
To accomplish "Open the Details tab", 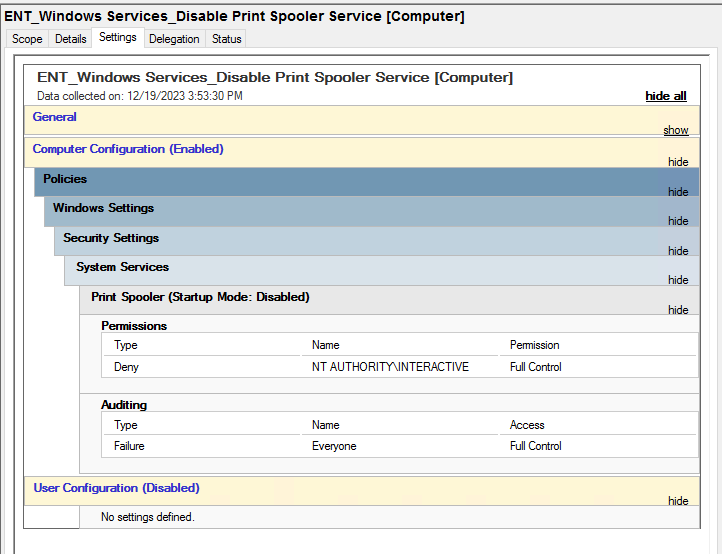I will 70,39.
